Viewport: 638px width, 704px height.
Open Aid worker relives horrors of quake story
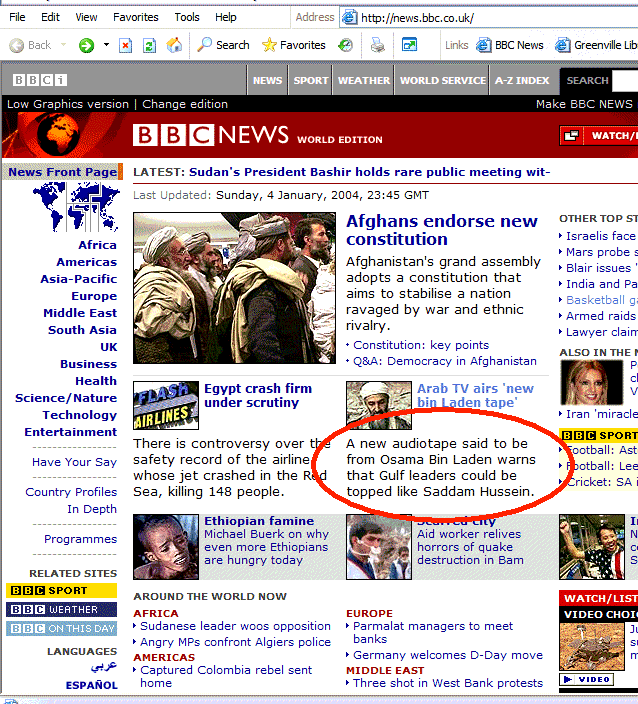(x=470, y=547)
